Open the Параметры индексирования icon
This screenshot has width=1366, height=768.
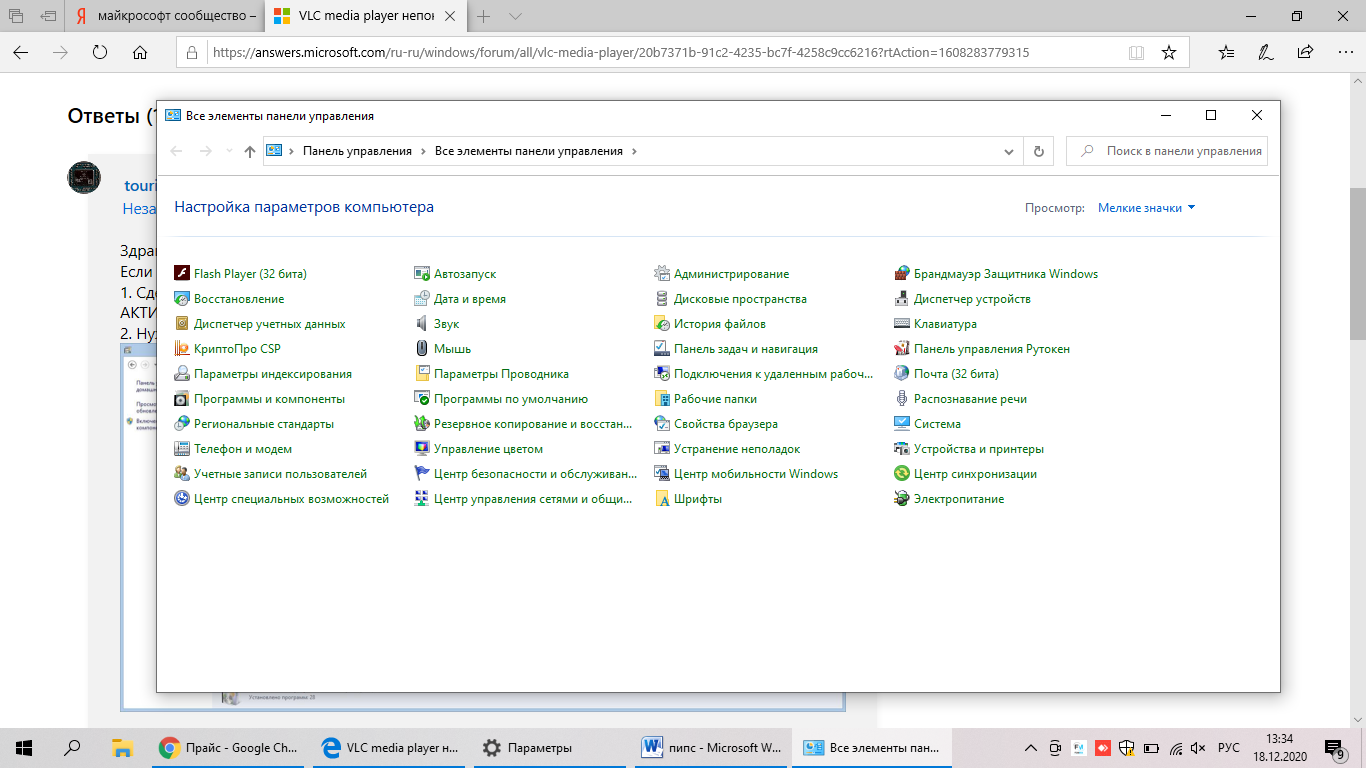point(182,373)
